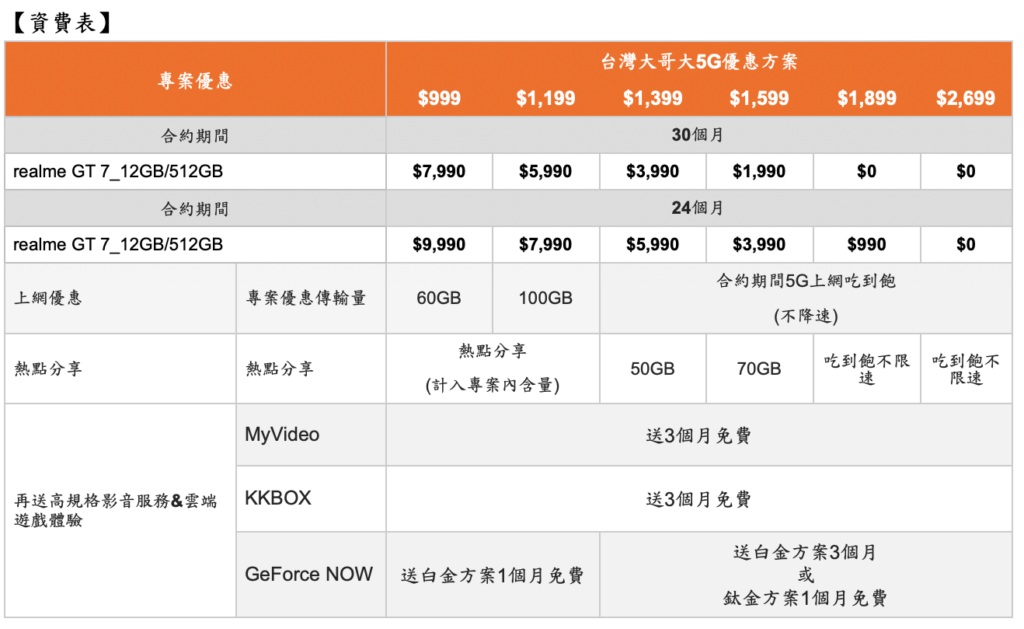
Task: Click the KKBOX service row label
Action: pos(278,498)
